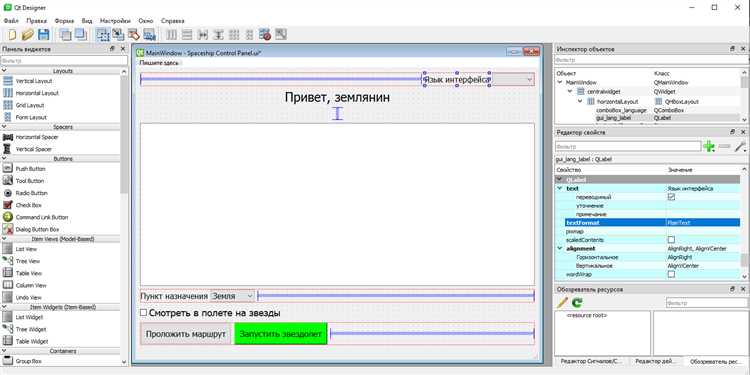Open the Форма menu
Image resolution: width=750 pixels, height=375 pixels.
[64, 21]
